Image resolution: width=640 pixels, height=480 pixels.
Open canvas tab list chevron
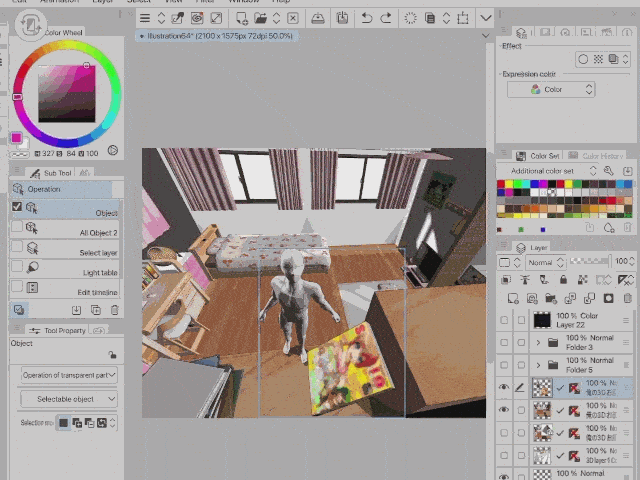pyautogui.click(x=485, y=36)
